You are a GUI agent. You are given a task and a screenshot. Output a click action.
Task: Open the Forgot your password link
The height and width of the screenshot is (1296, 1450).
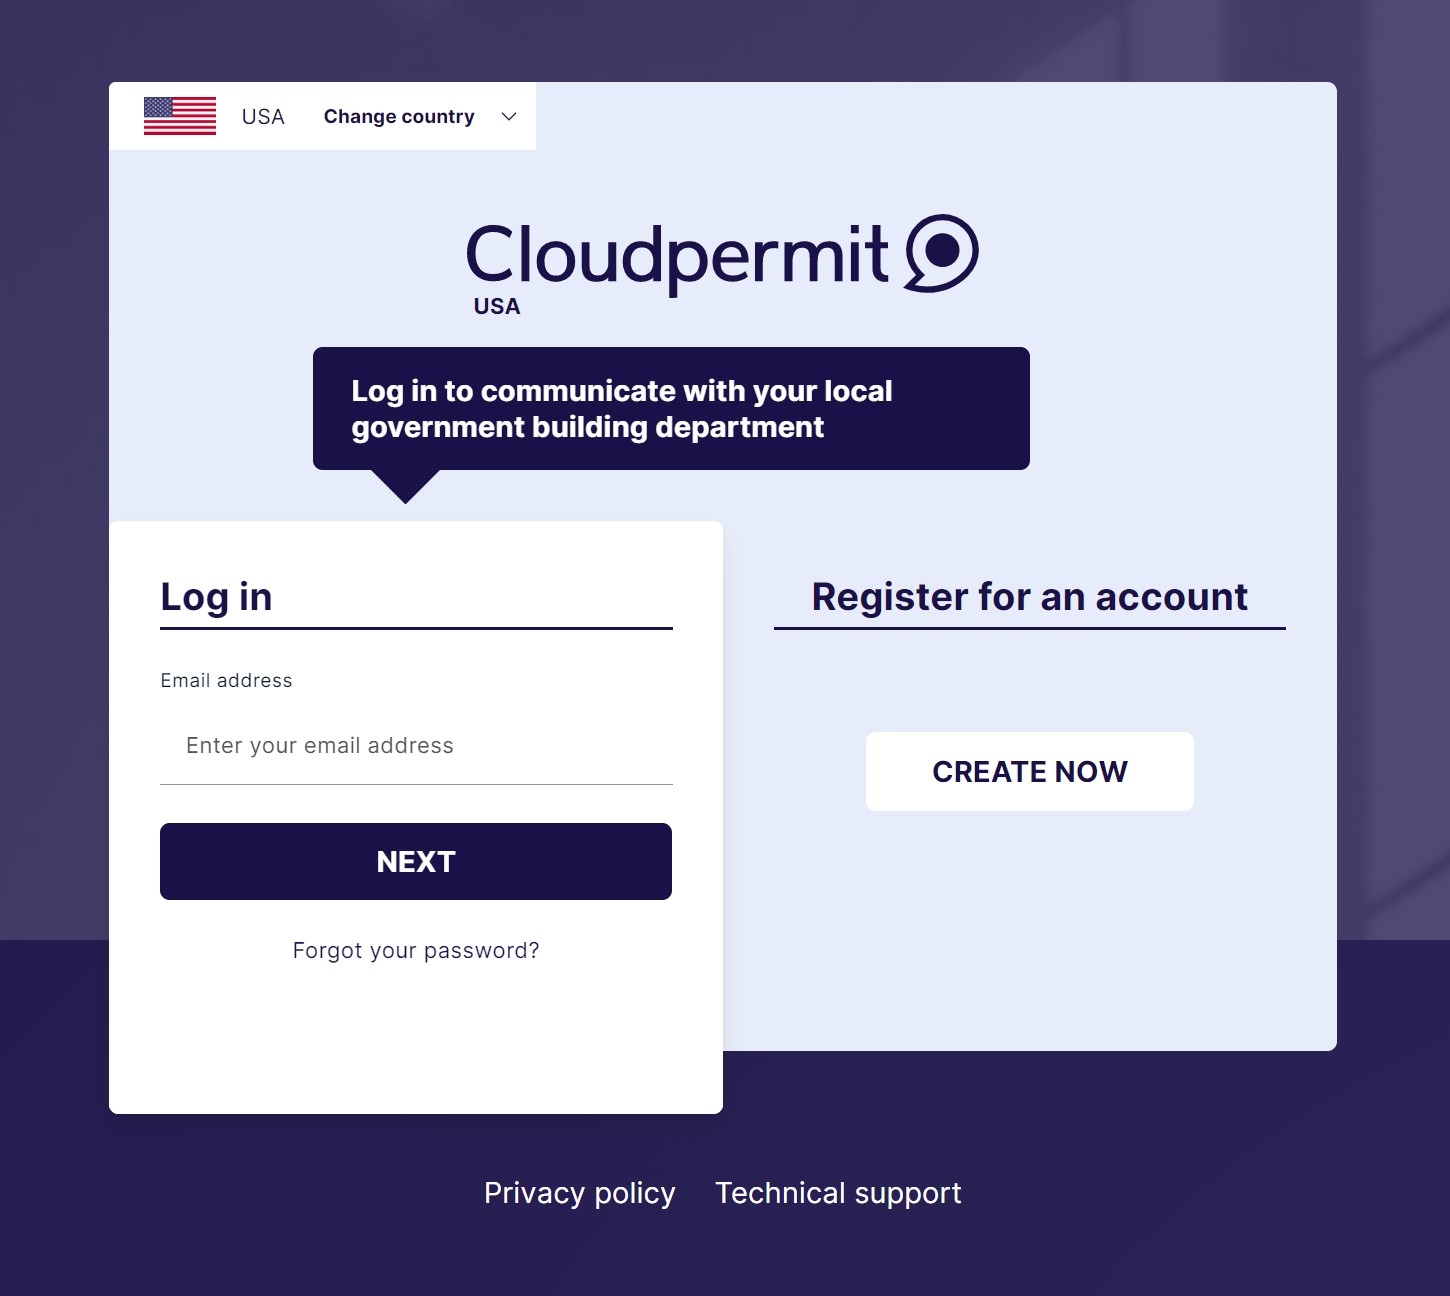click(415, 950)
